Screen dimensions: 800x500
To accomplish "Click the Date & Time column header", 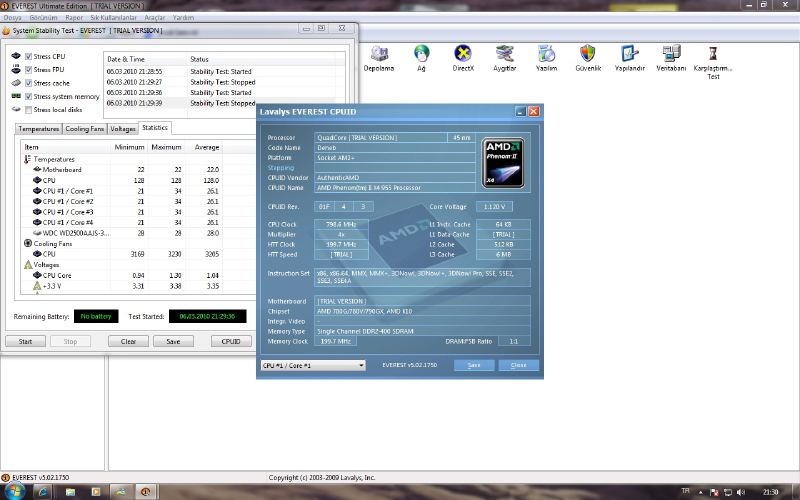I will pyautogui.click(x=145, y=59).
